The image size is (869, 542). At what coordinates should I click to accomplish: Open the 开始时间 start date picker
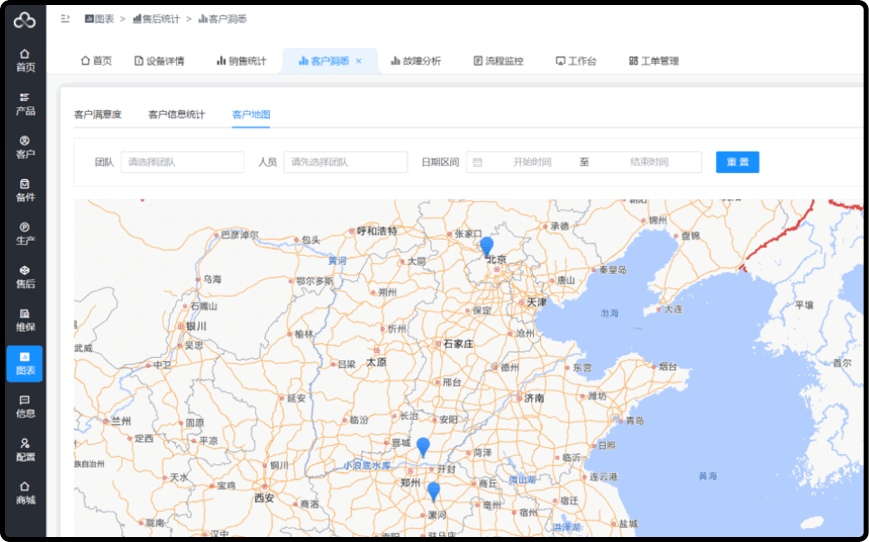click(x=531, y=162)
